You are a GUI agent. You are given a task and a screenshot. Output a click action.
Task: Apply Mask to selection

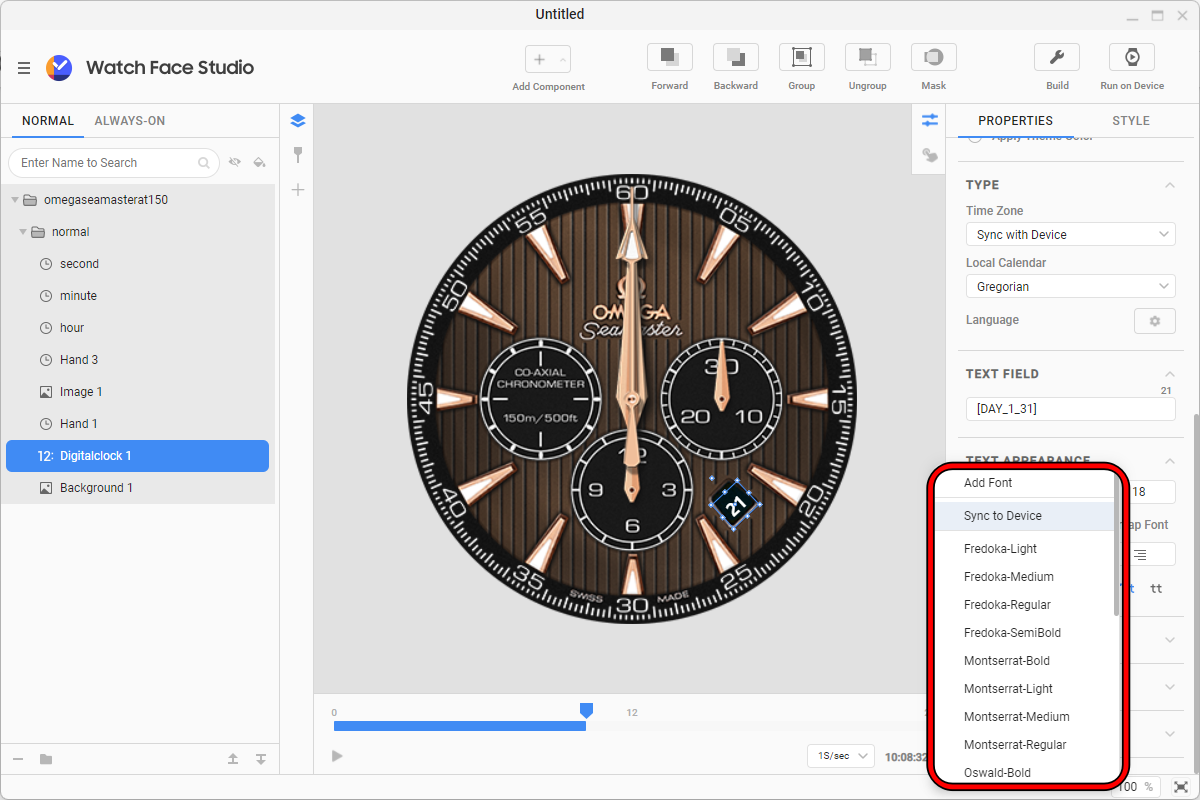point(934,57)
